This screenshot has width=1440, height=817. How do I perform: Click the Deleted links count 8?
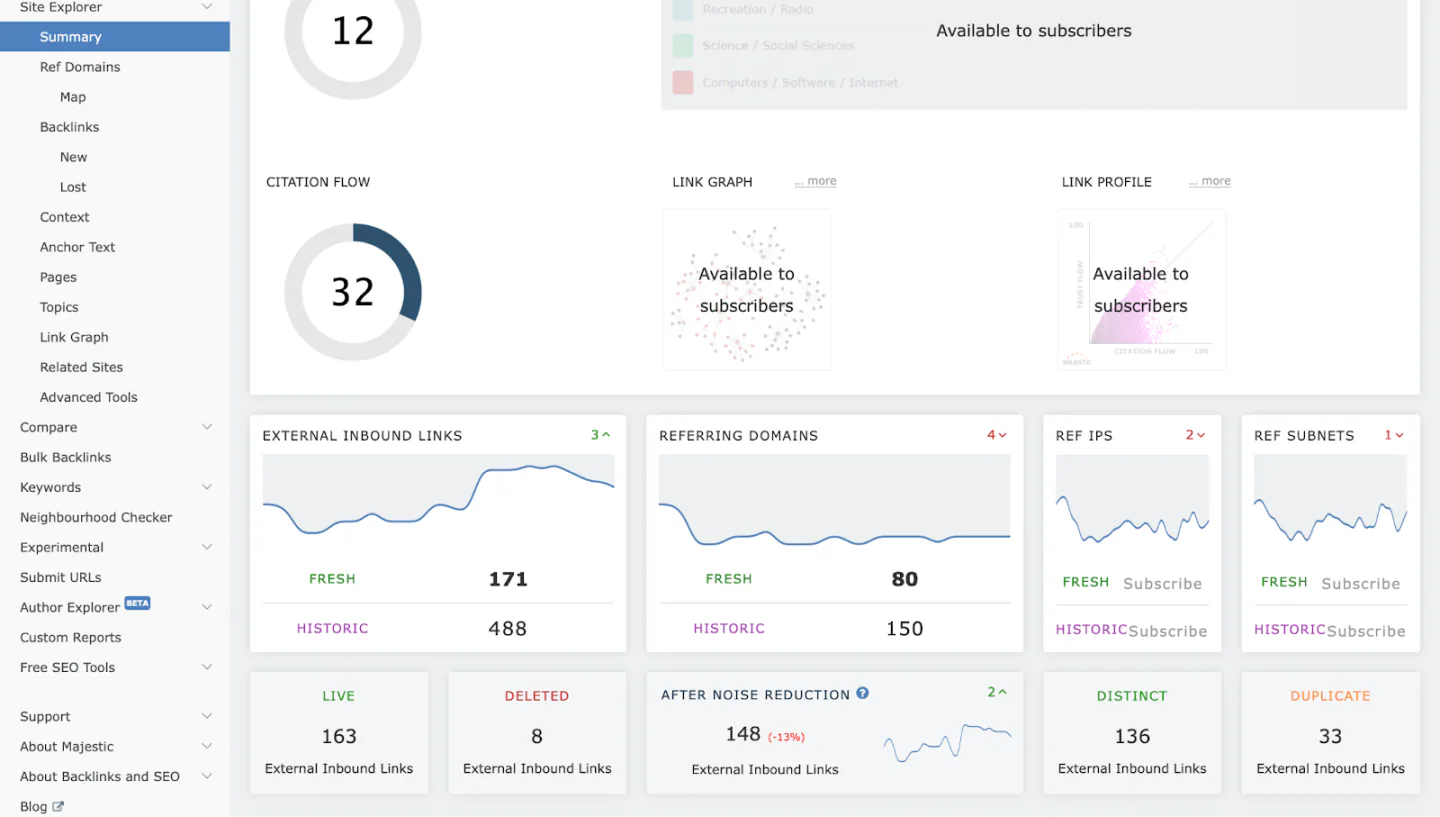[537, 737]
